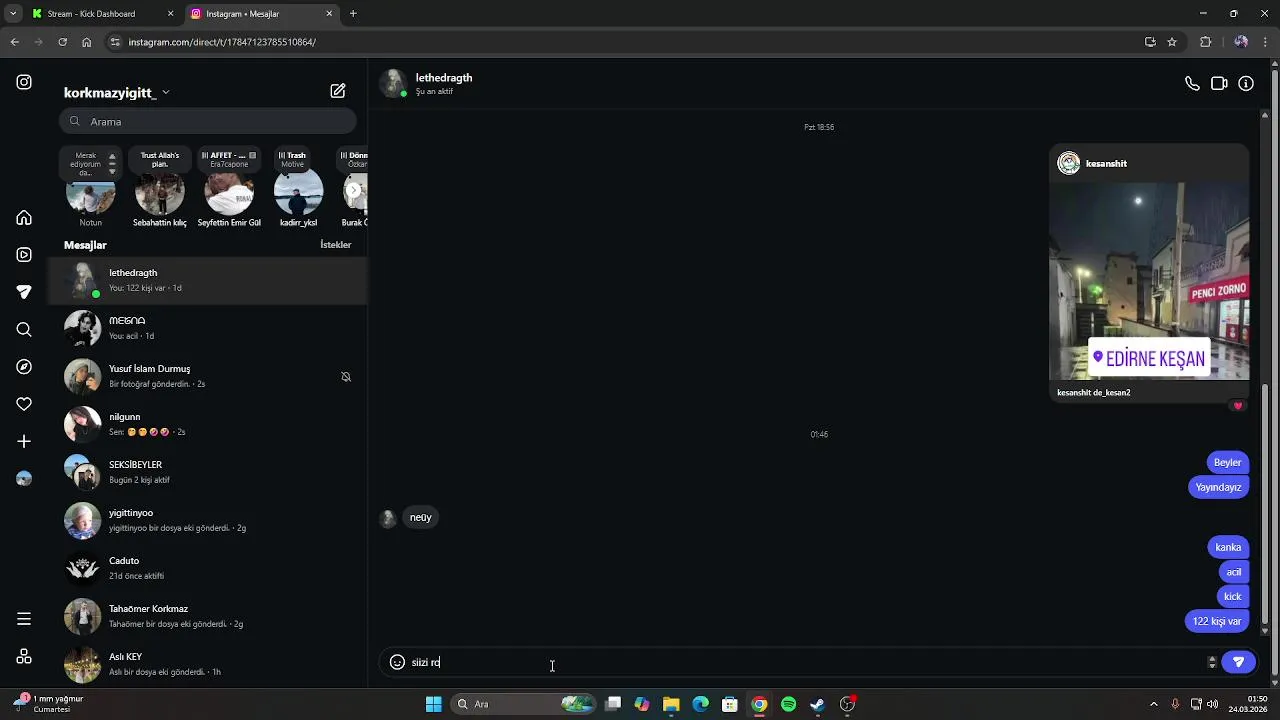Open SEKSİBEYLER group chat

pyautogui.click(x=208, y=472)
